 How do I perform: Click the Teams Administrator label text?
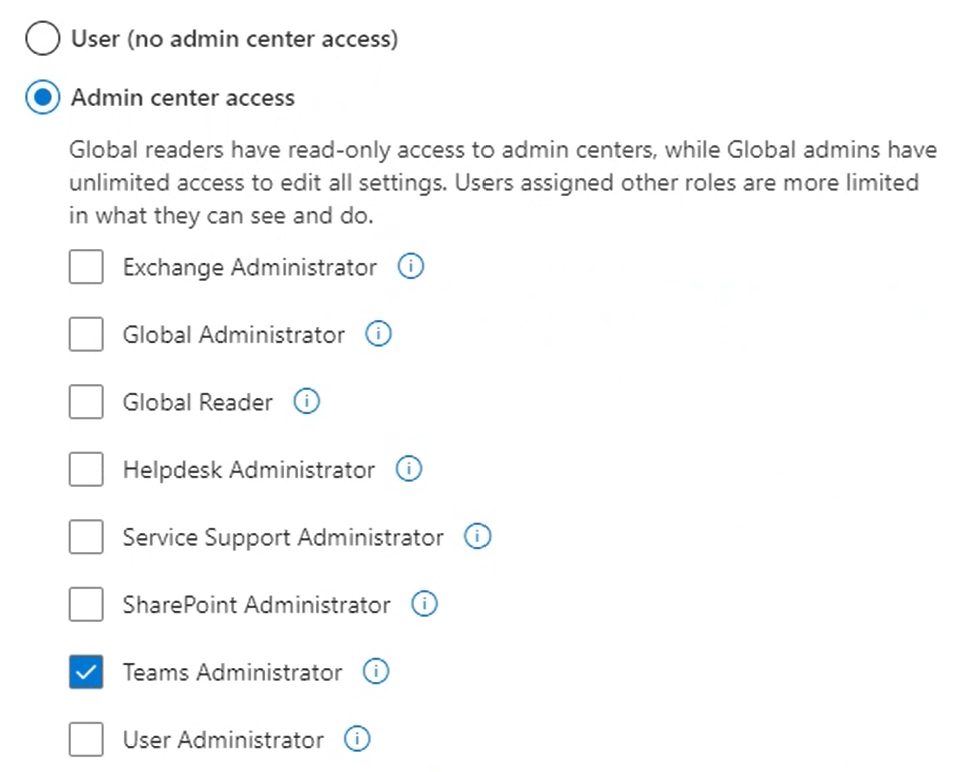(x=232, y=672)
